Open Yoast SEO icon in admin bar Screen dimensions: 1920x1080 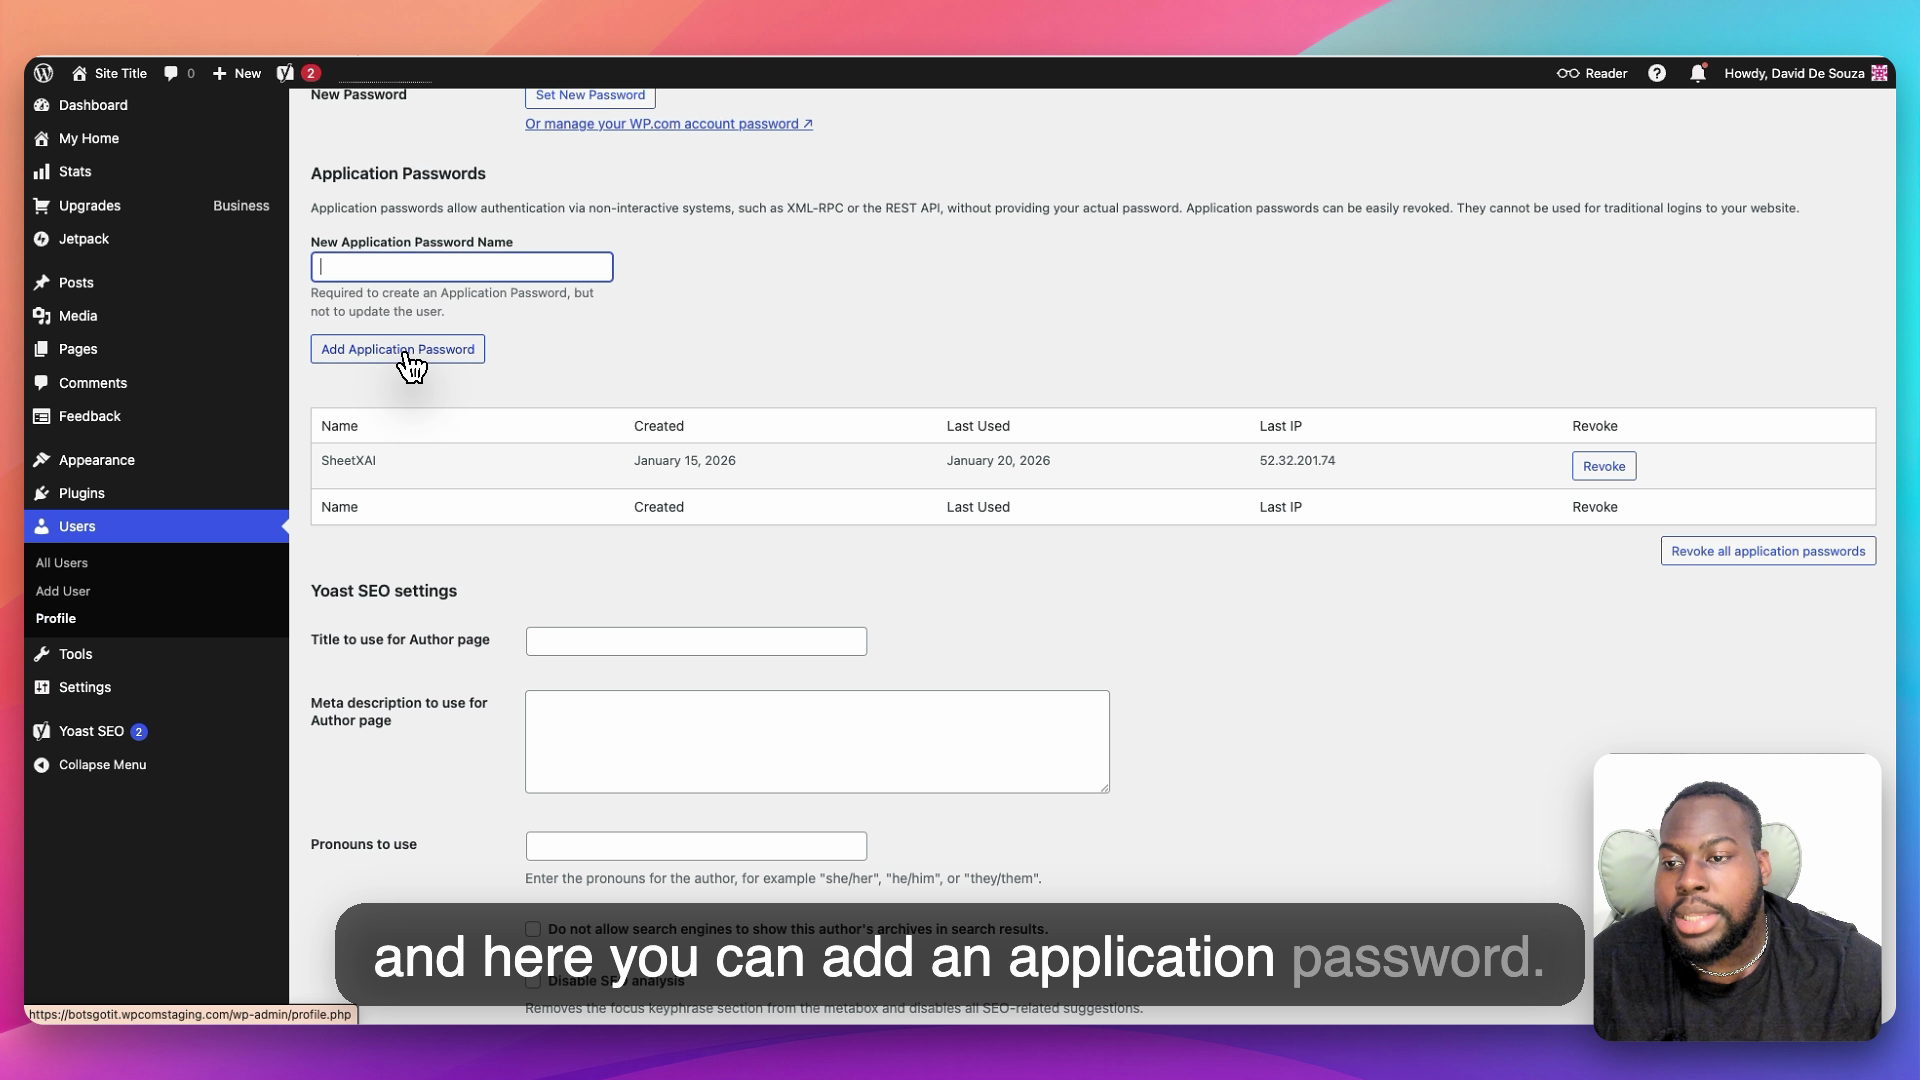286,73
